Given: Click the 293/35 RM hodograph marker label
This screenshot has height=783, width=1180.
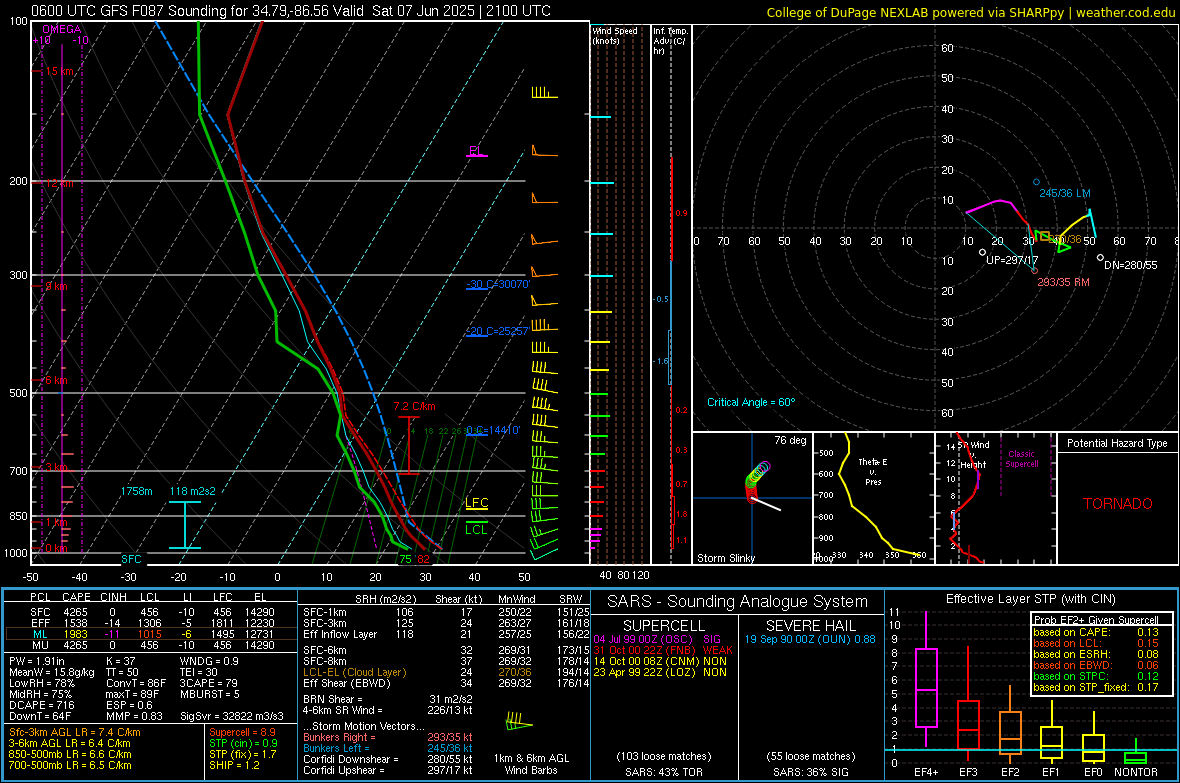Looking at the screenshot, I should 1063,282.
